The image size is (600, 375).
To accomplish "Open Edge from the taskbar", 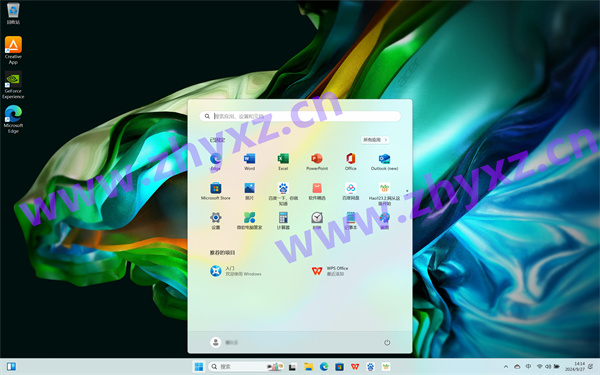I will (324, 367).
